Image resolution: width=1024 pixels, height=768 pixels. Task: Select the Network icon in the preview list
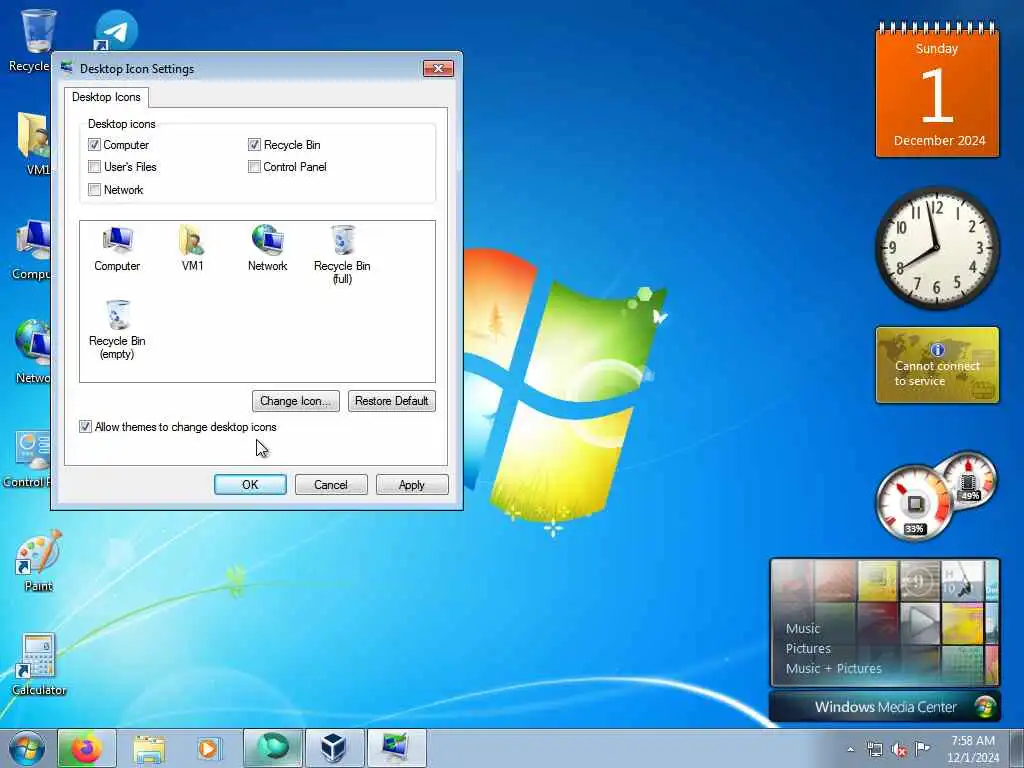coord(267,249)
